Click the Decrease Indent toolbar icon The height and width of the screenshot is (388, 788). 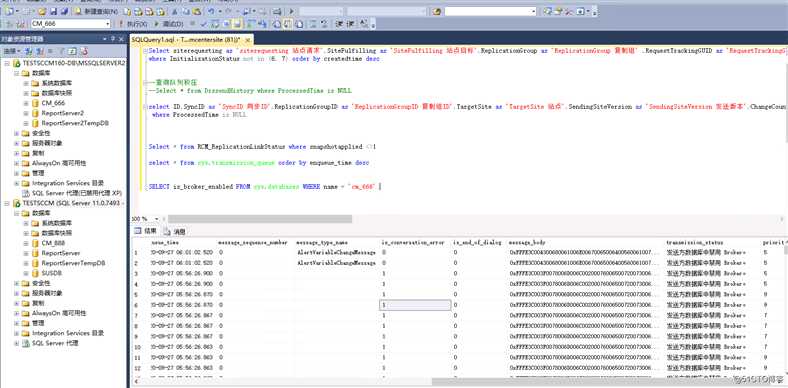tap(339, 24)
